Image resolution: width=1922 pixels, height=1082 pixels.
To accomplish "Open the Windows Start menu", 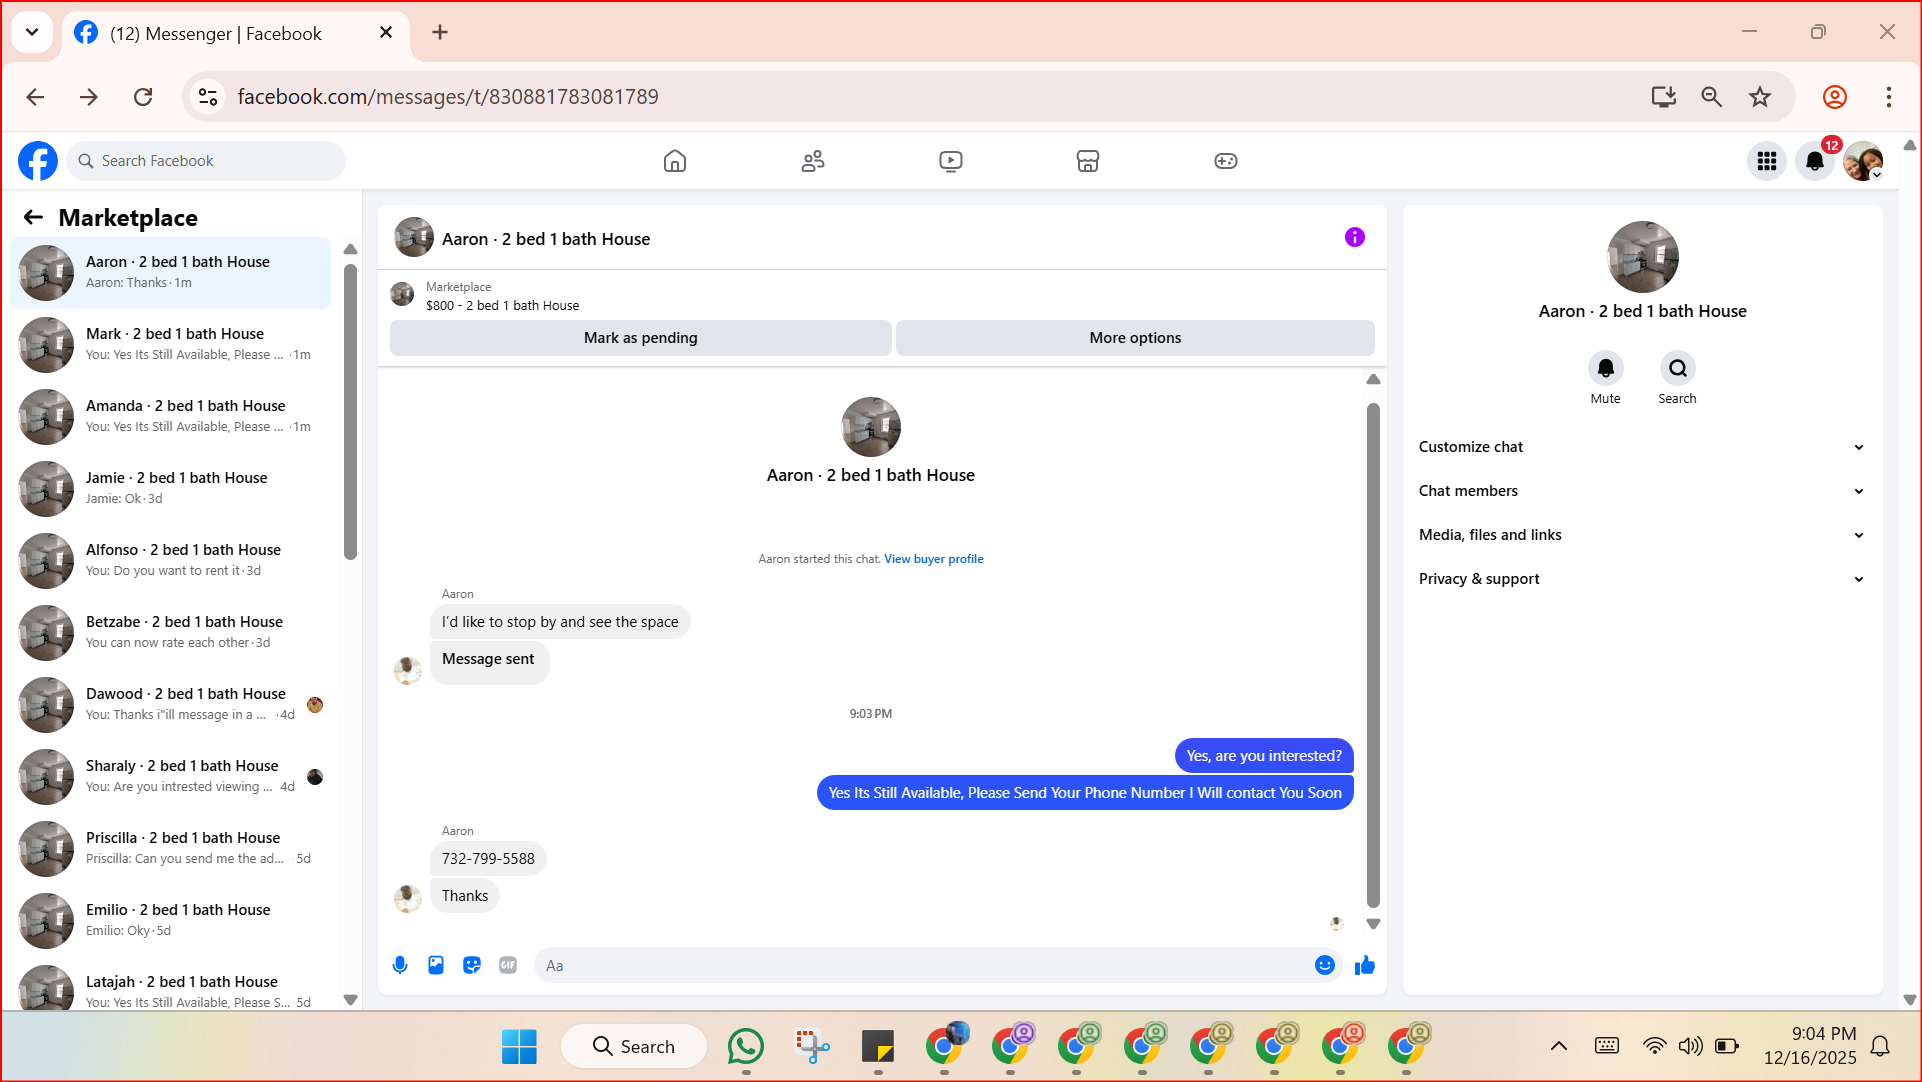I will pyautogui.click(x=519, y=1046).
